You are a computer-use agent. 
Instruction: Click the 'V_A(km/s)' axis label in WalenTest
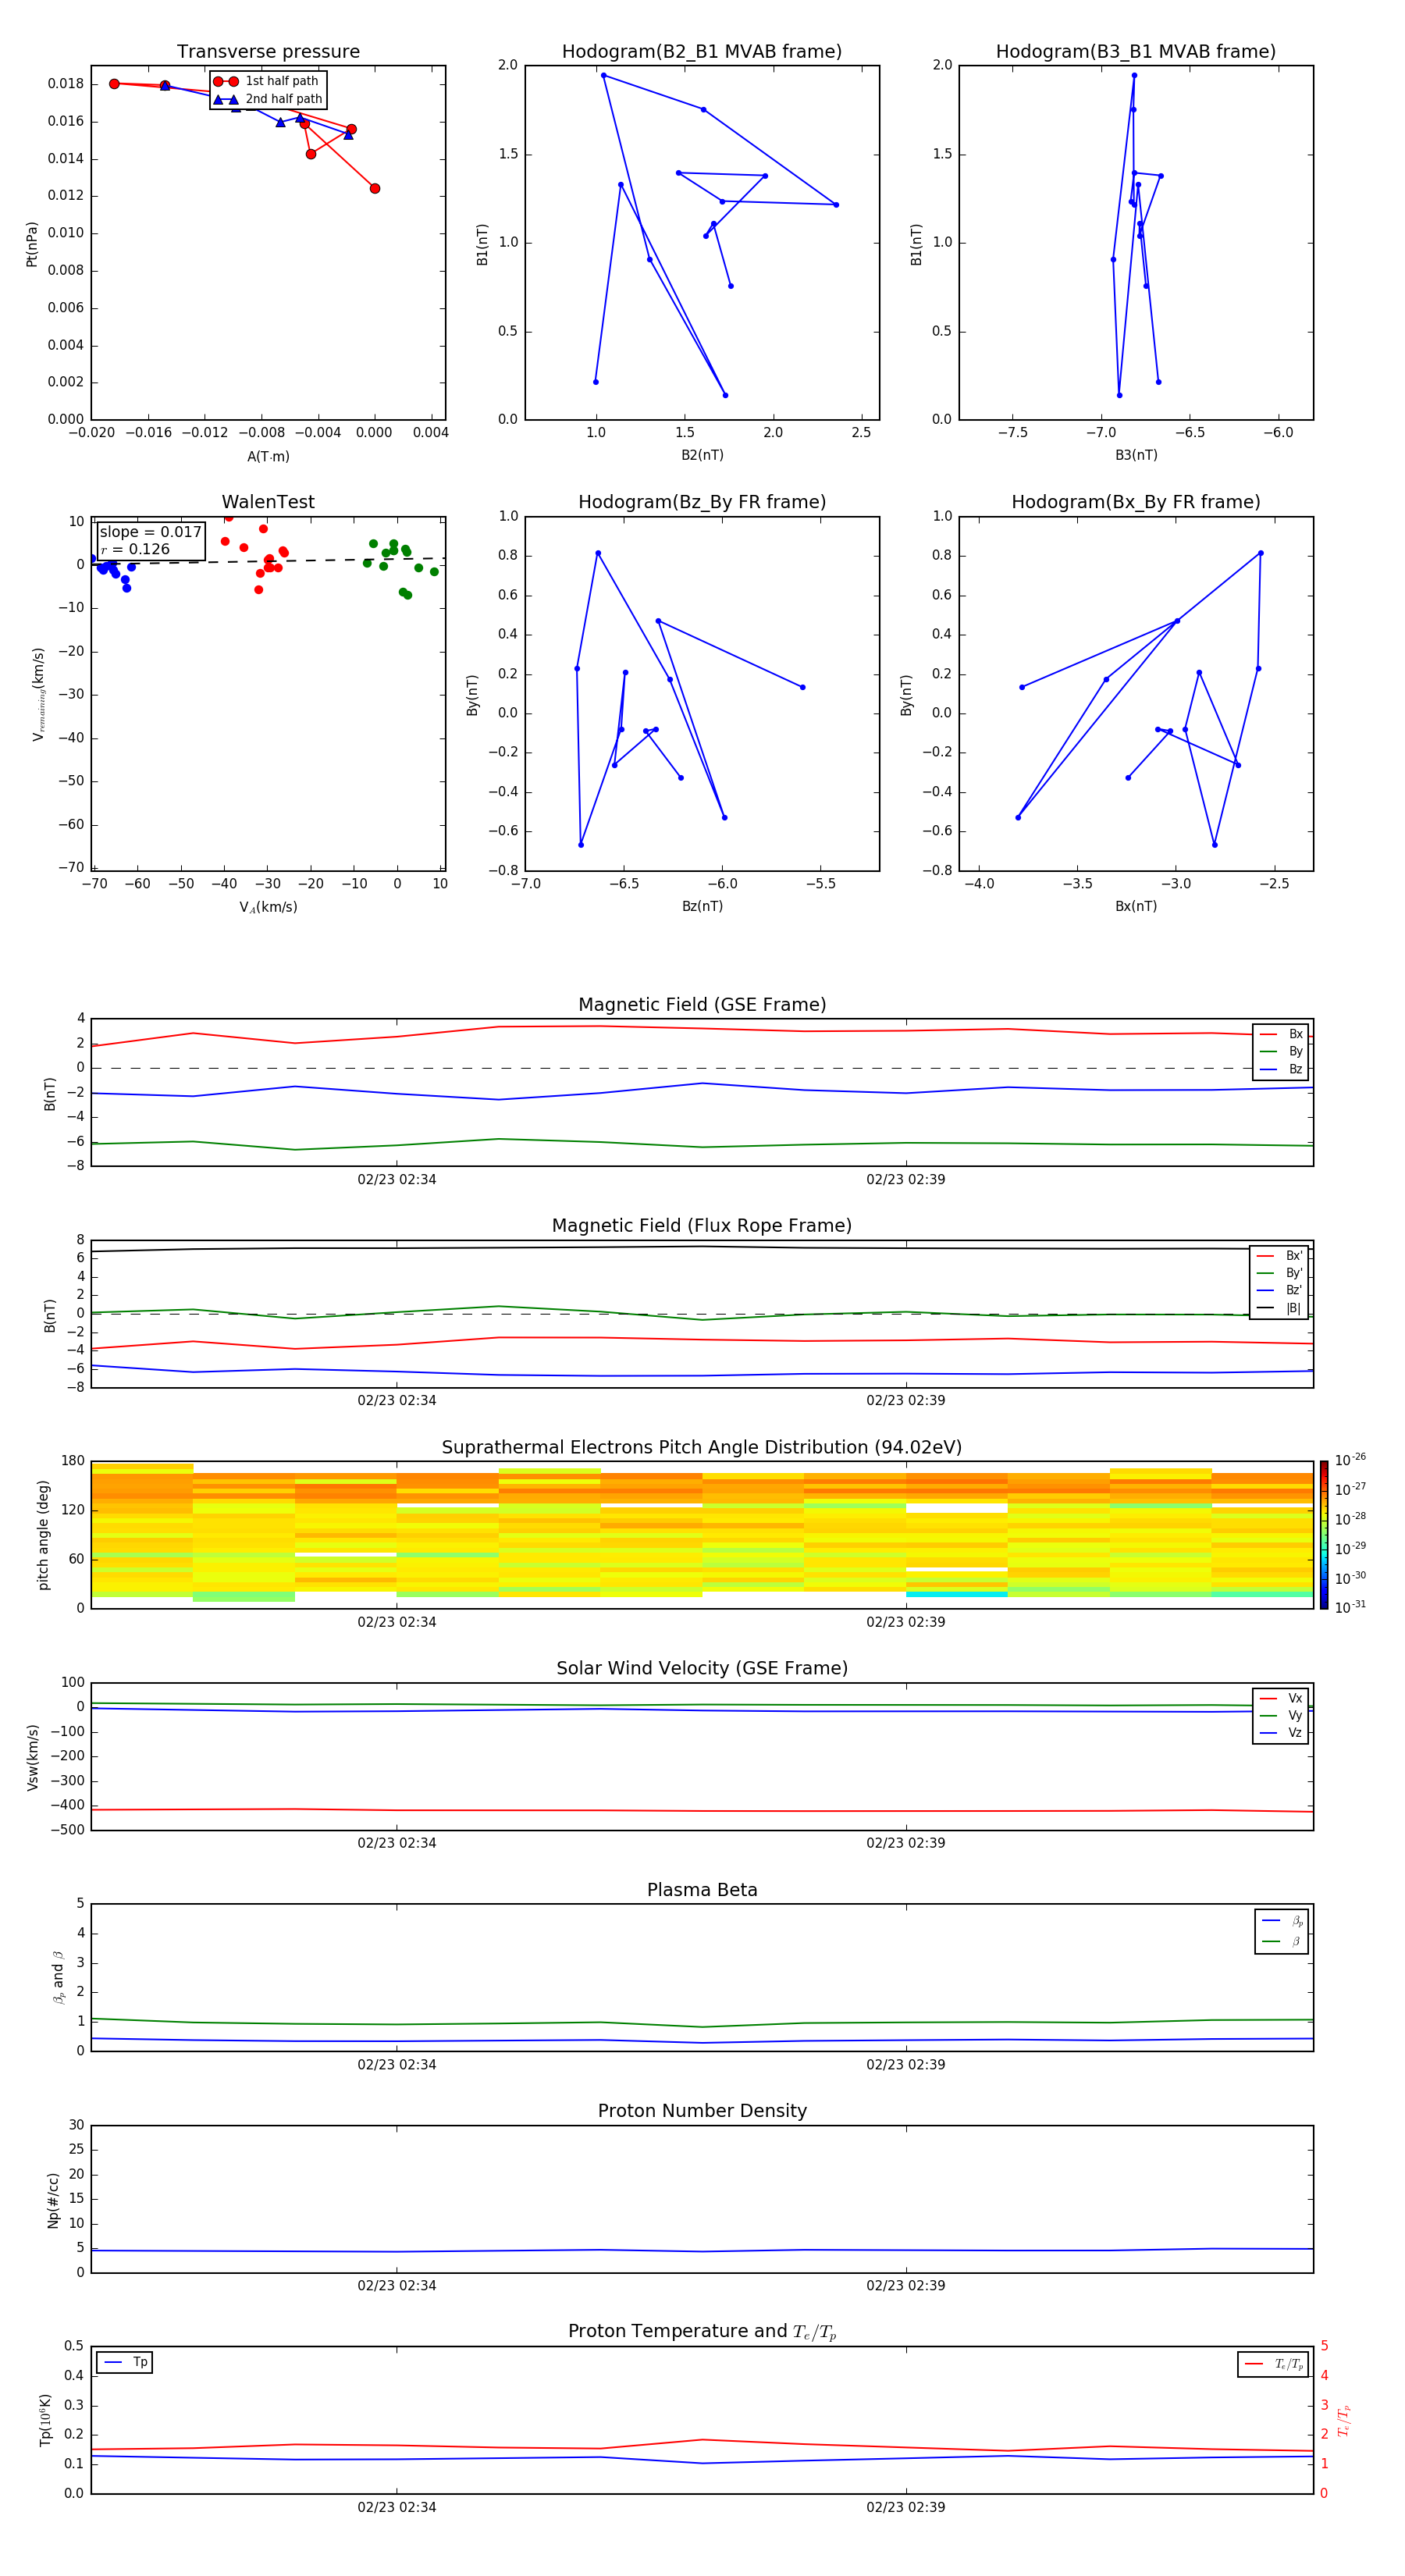point(268,907)
